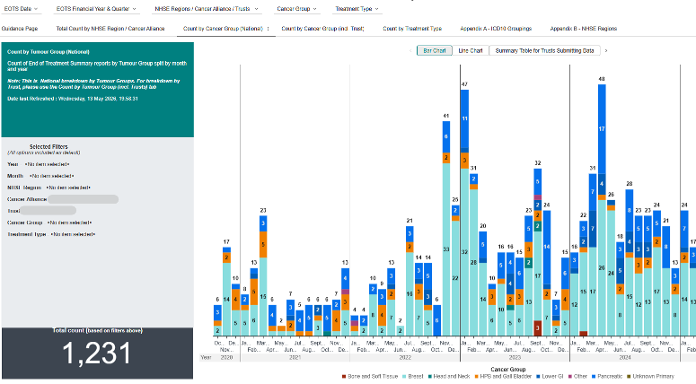Viewport: 696px width, 384px height.
Task: Click the bar with total 41
Action: 446,228
